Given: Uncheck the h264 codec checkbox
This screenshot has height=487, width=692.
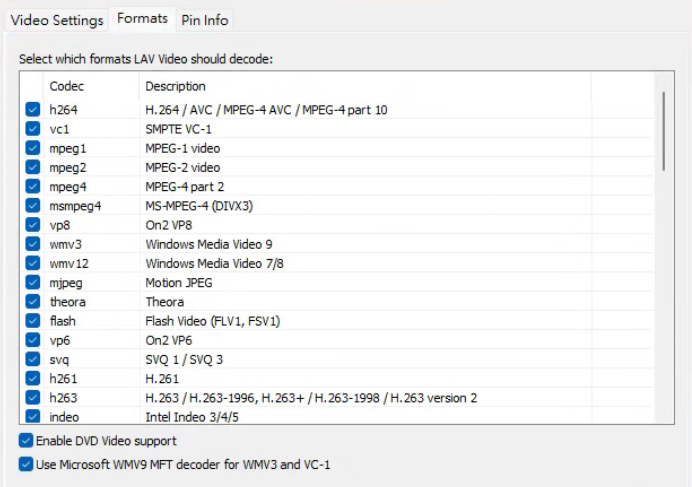Looking at the screenshot, I should [33, 110].
